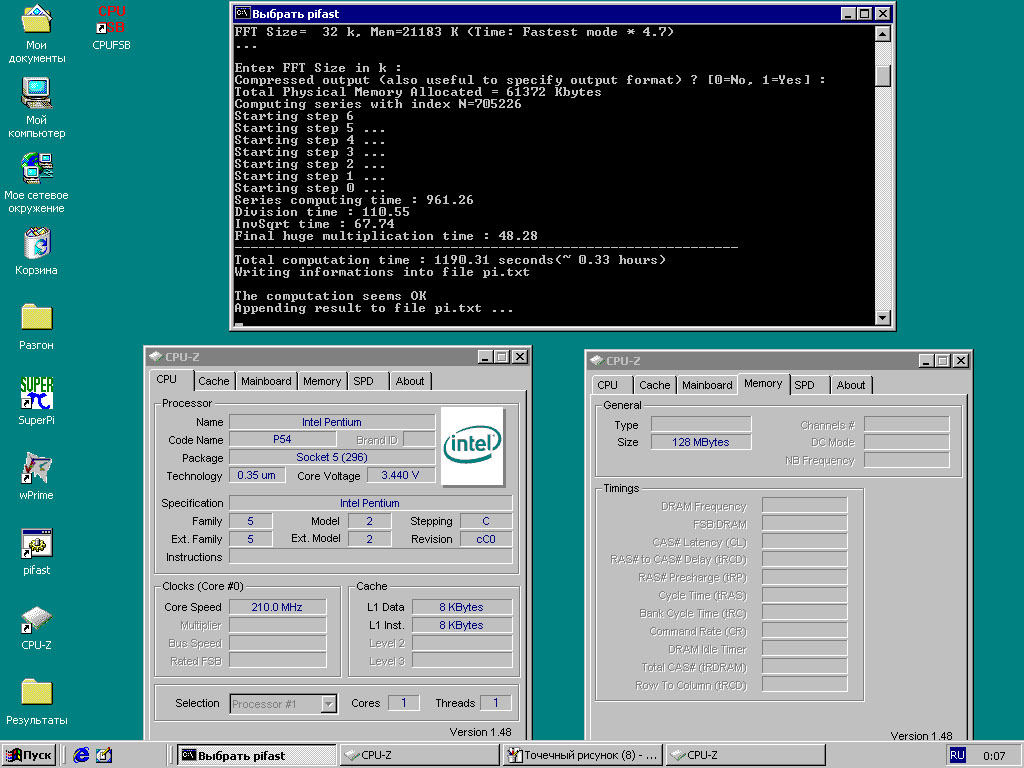Screen dimensions: 1024x768
Task: Click pifast console scrollbar up arrow
Action: pos(882,34)
